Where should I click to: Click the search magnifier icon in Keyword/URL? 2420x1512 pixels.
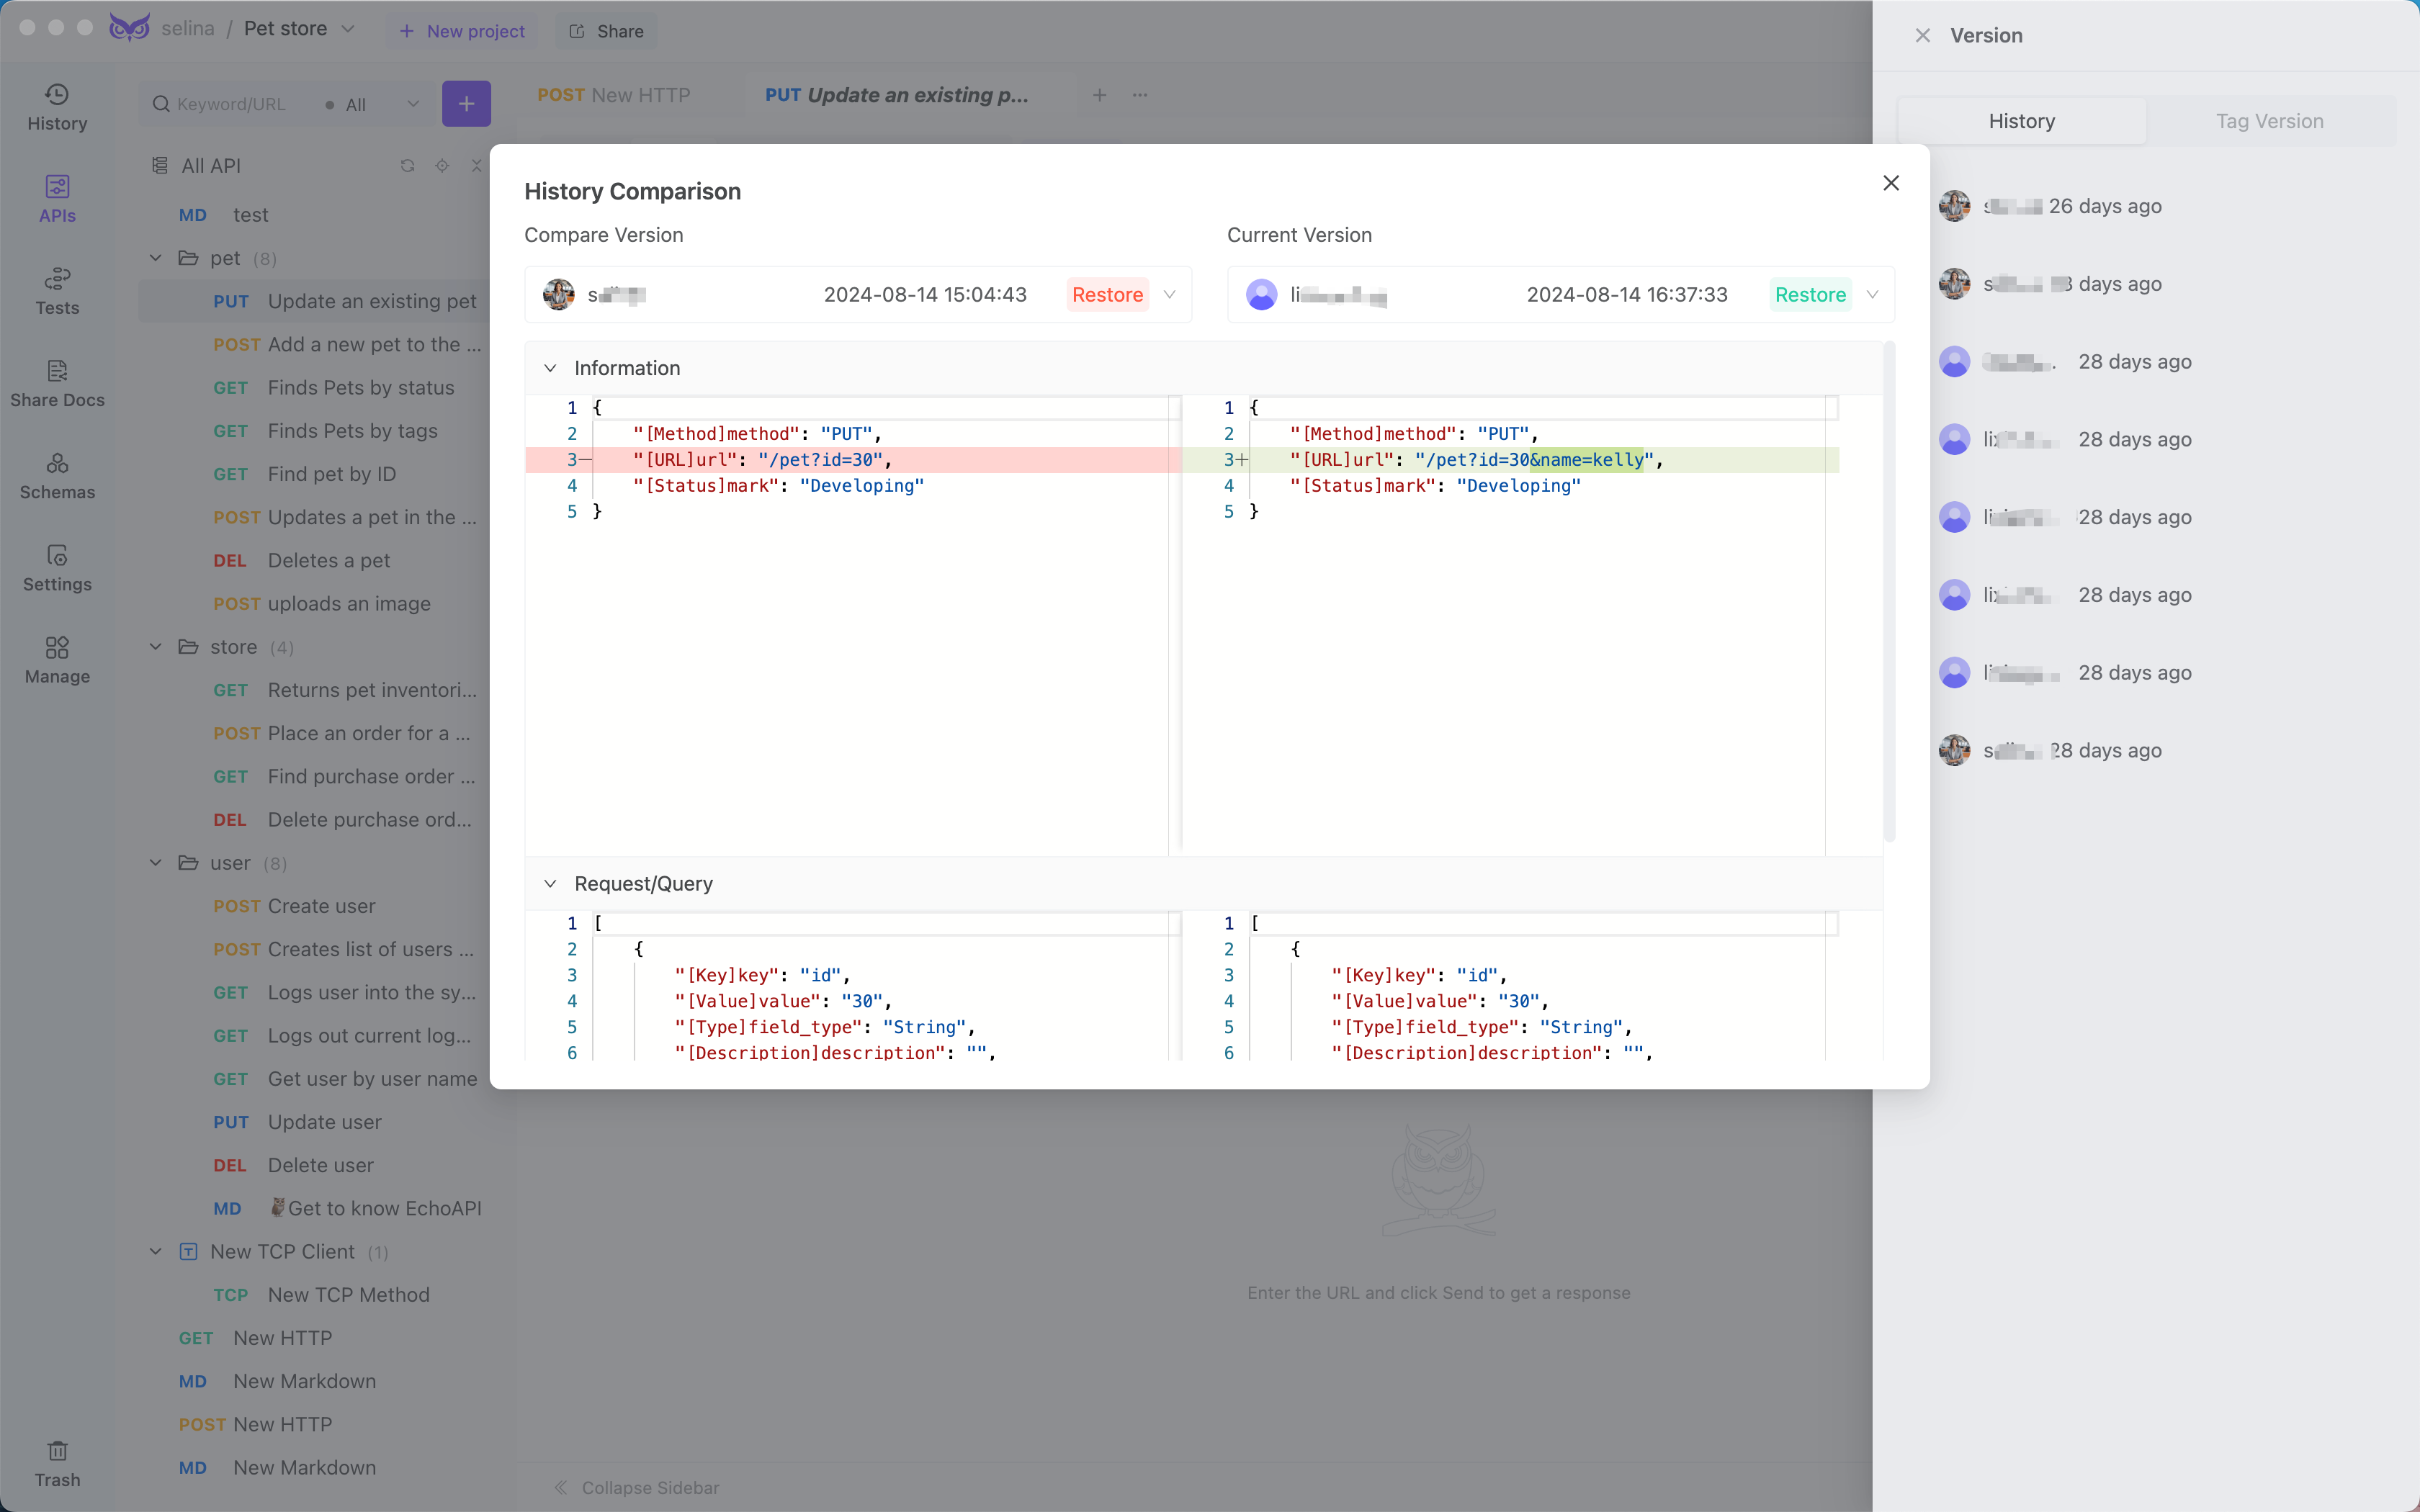coord(160,104)
